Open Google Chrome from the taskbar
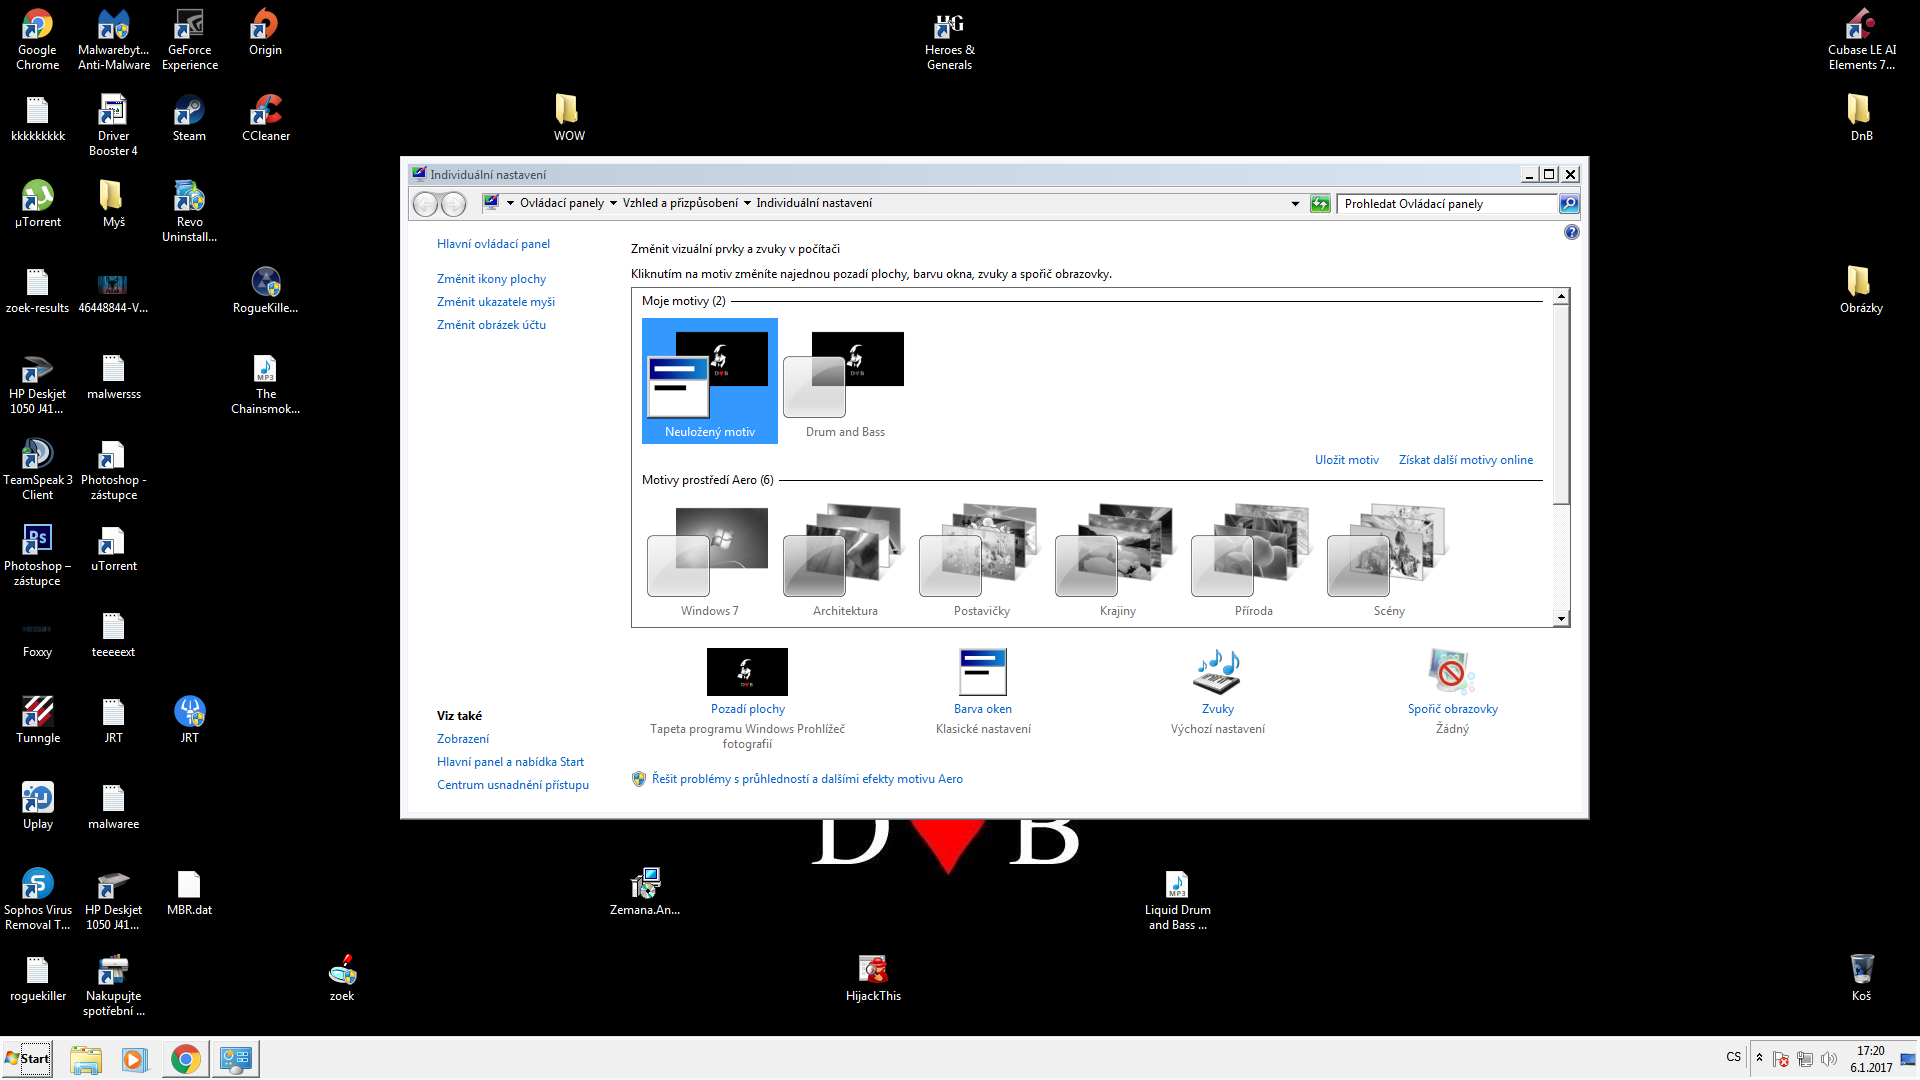 185,1059
